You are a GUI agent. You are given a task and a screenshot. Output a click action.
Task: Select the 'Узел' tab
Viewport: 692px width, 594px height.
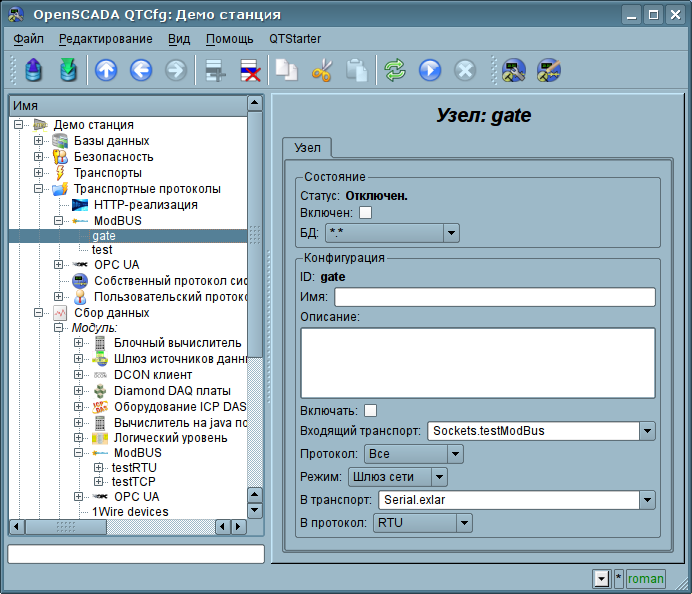307,148
